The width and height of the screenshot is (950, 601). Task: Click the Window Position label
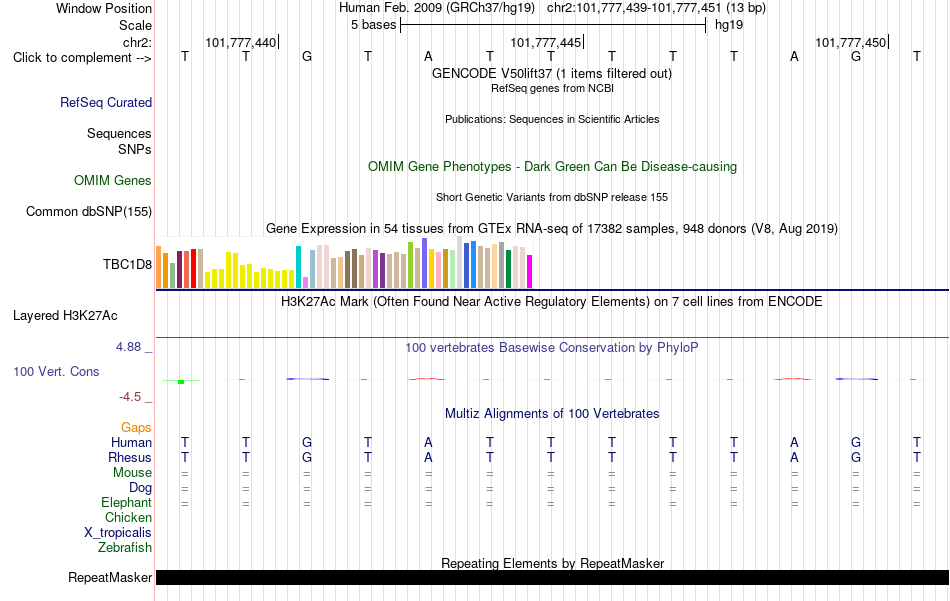click(104, 8)
